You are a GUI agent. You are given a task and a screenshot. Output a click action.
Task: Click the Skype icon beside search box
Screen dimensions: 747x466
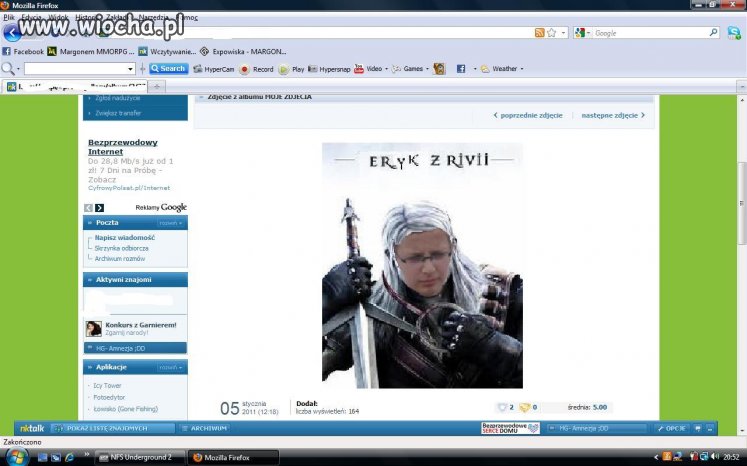coord(734,33)
